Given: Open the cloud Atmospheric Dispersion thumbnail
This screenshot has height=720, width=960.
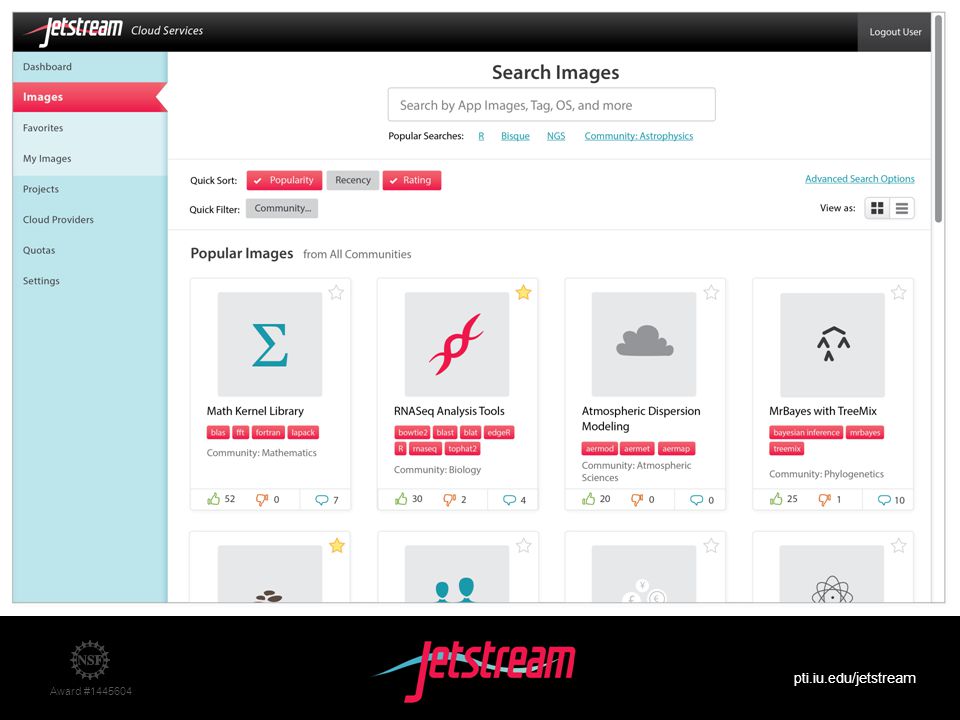Looking at the screenshot, I should tap(644, 344).
